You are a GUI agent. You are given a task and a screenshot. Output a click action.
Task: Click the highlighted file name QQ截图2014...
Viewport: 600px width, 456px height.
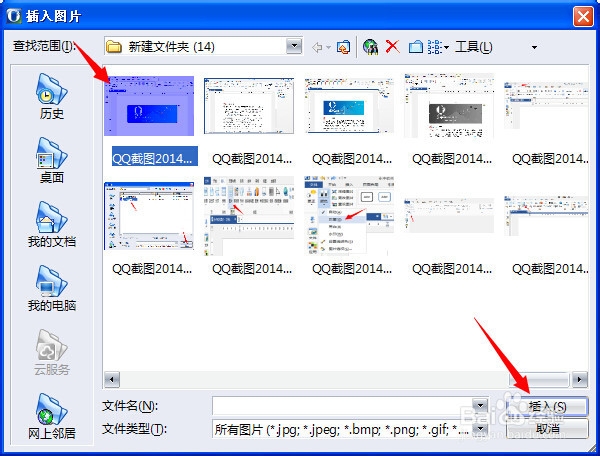(x=155, y=156)
